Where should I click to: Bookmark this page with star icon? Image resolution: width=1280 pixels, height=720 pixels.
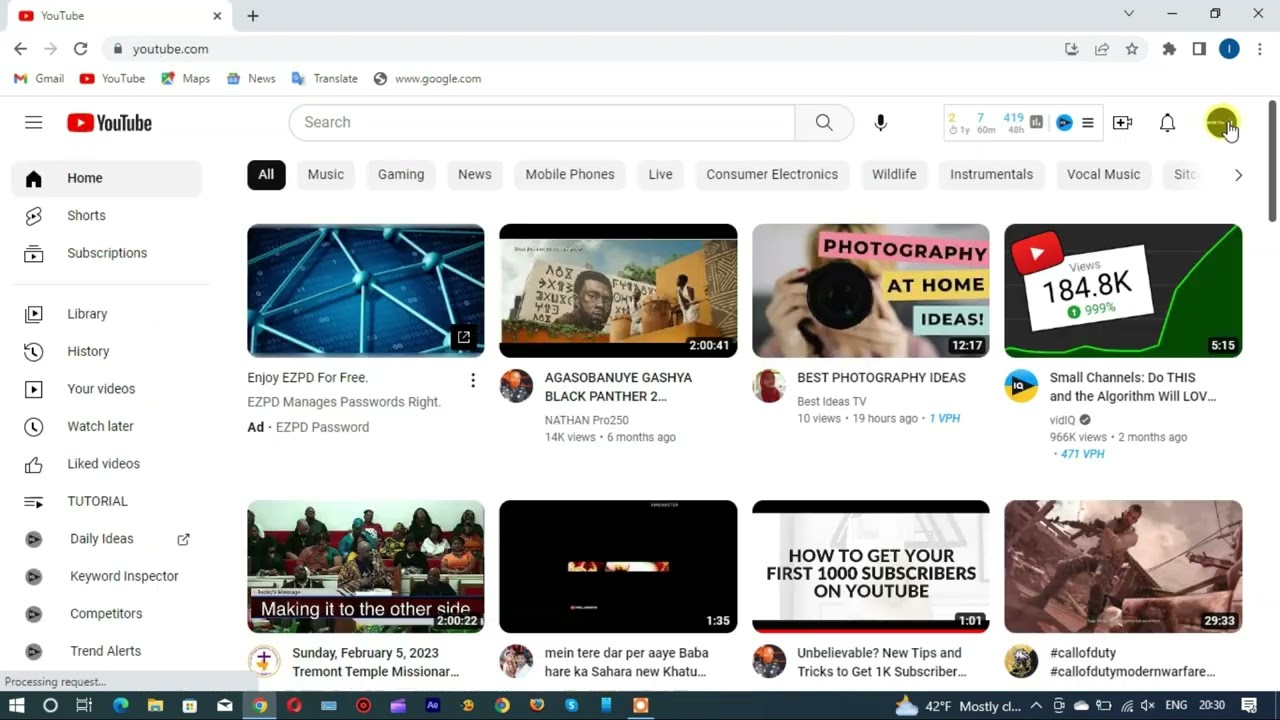click(x=1132, y=49)
